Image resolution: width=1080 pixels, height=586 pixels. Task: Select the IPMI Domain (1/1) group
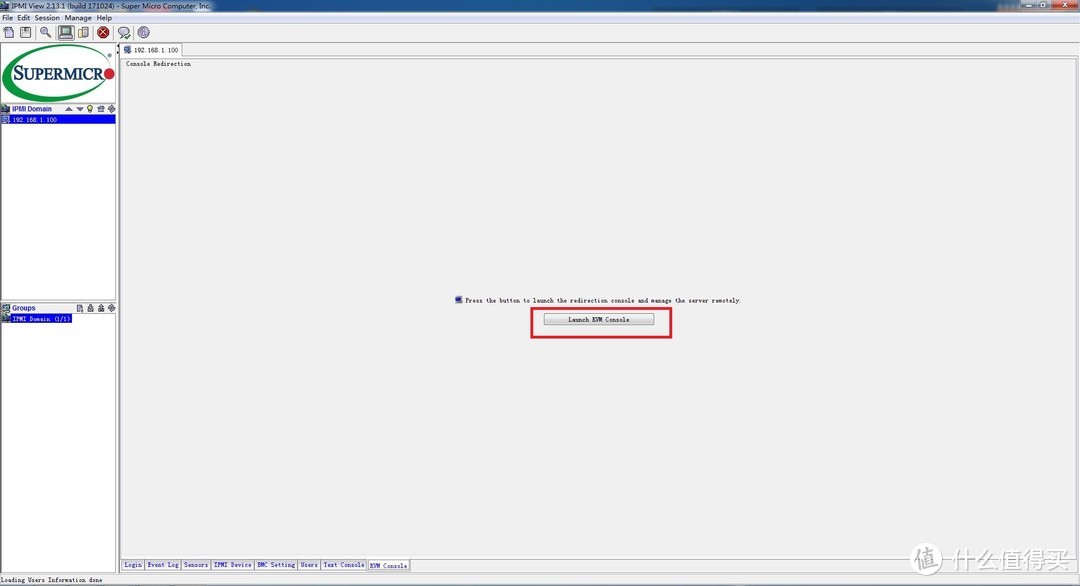coord(40,319)
